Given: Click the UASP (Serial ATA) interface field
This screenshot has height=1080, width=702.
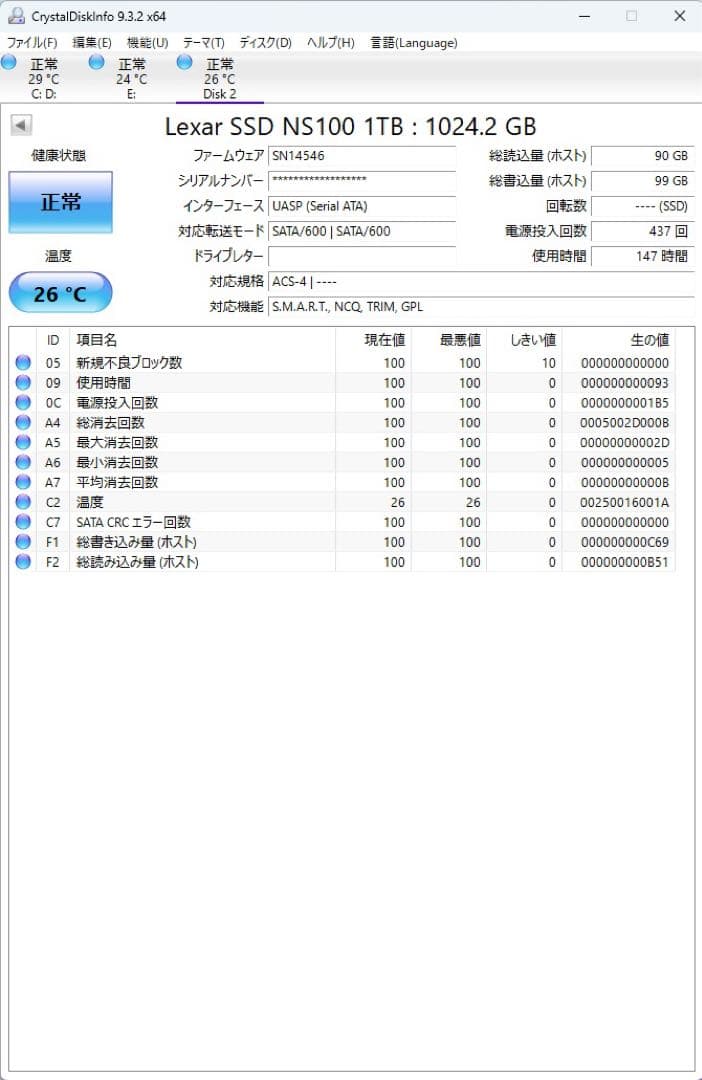Looking at the screenshot, I should click(362, 206).
